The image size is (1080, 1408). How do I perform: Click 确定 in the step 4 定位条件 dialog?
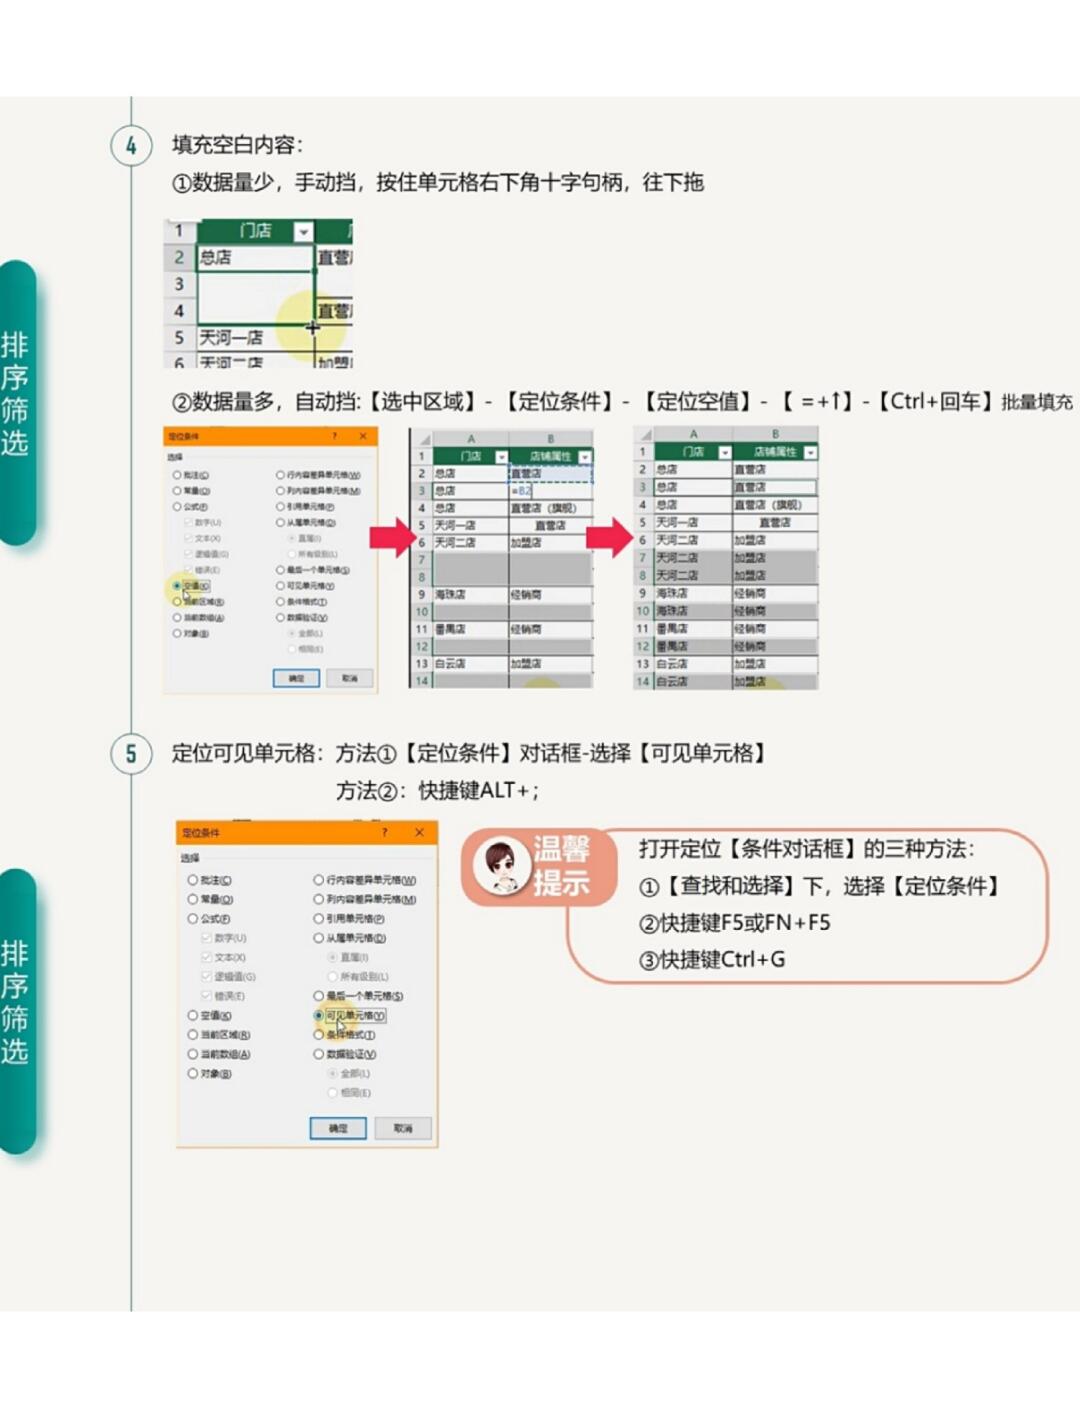(x=296, y=678)
